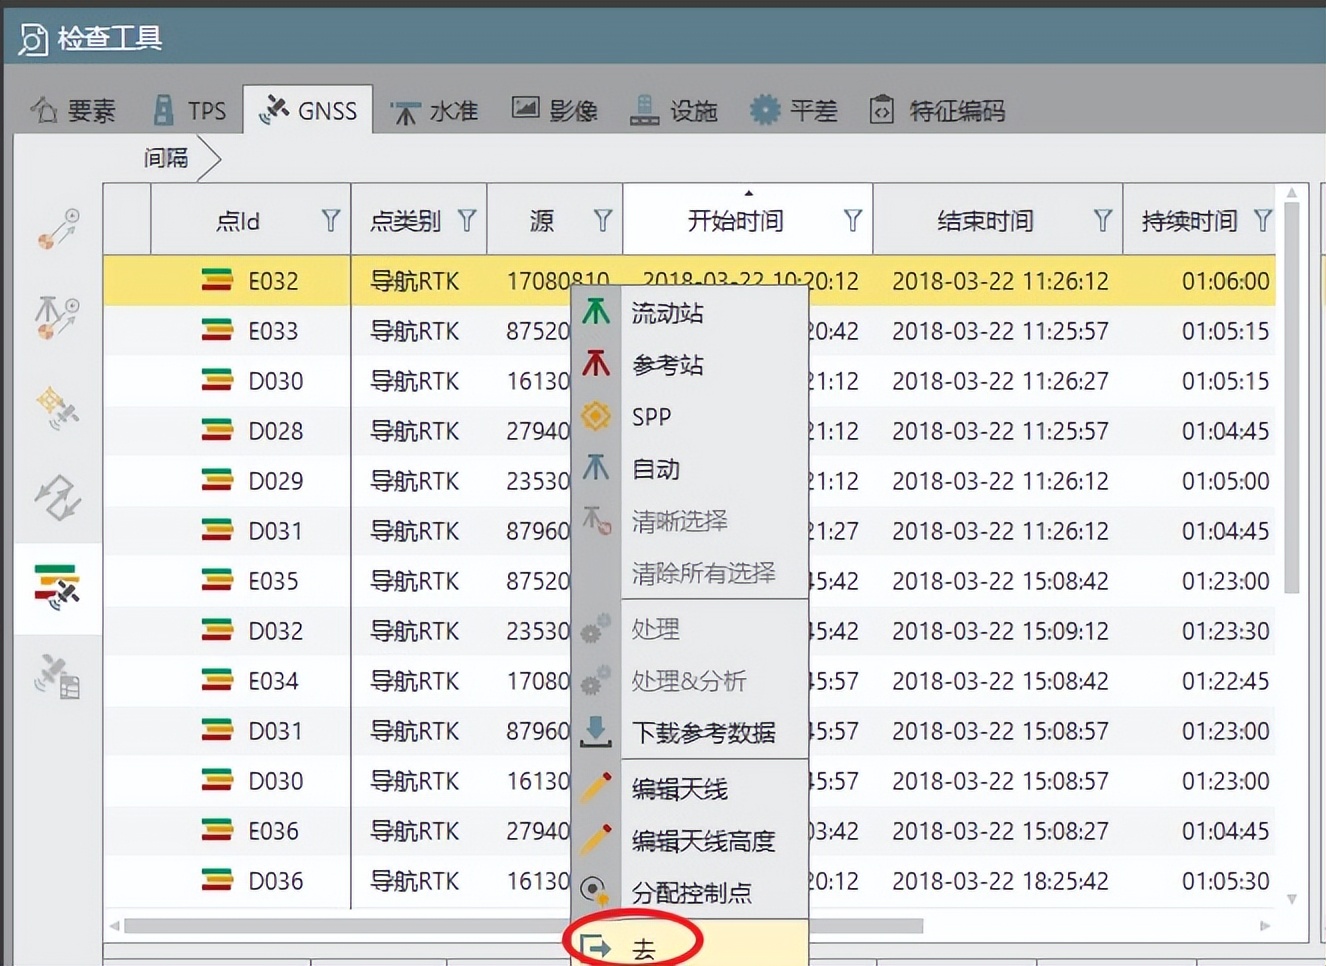Select 参考站 in the context menu
Screen dimensions: 1326x966
tap(690, 365)
